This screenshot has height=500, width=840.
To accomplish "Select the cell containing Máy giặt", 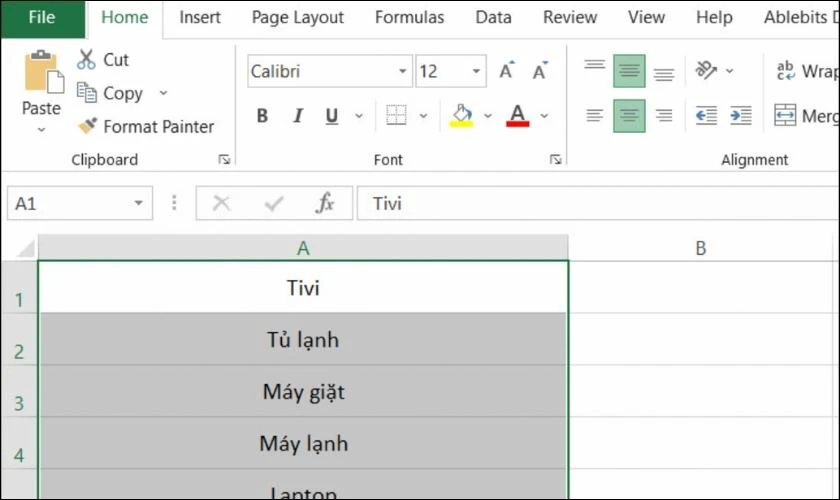I will pyautogui.click(x=303, y=391).
